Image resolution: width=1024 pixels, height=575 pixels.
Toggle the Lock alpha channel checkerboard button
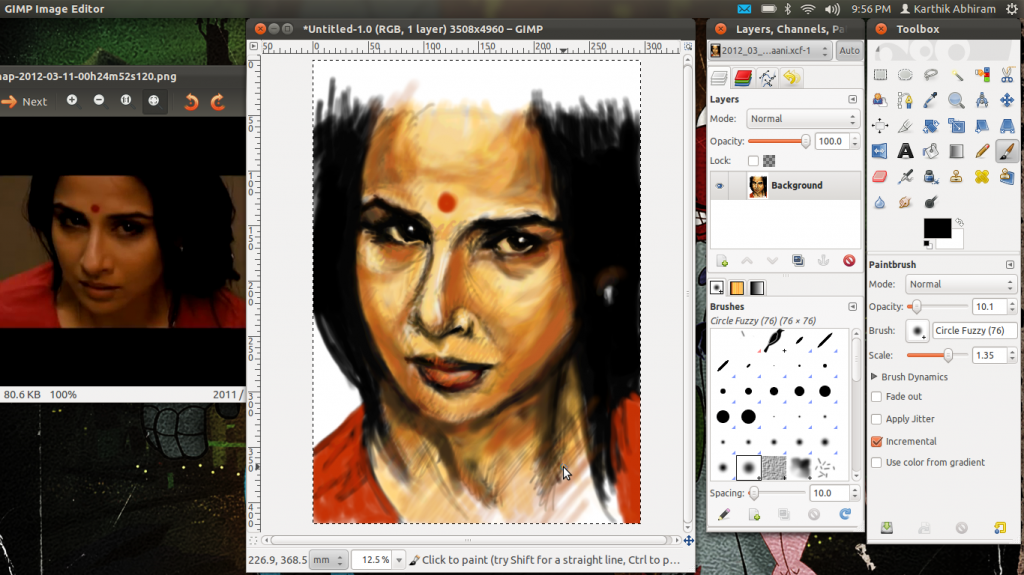pos(769,161)
